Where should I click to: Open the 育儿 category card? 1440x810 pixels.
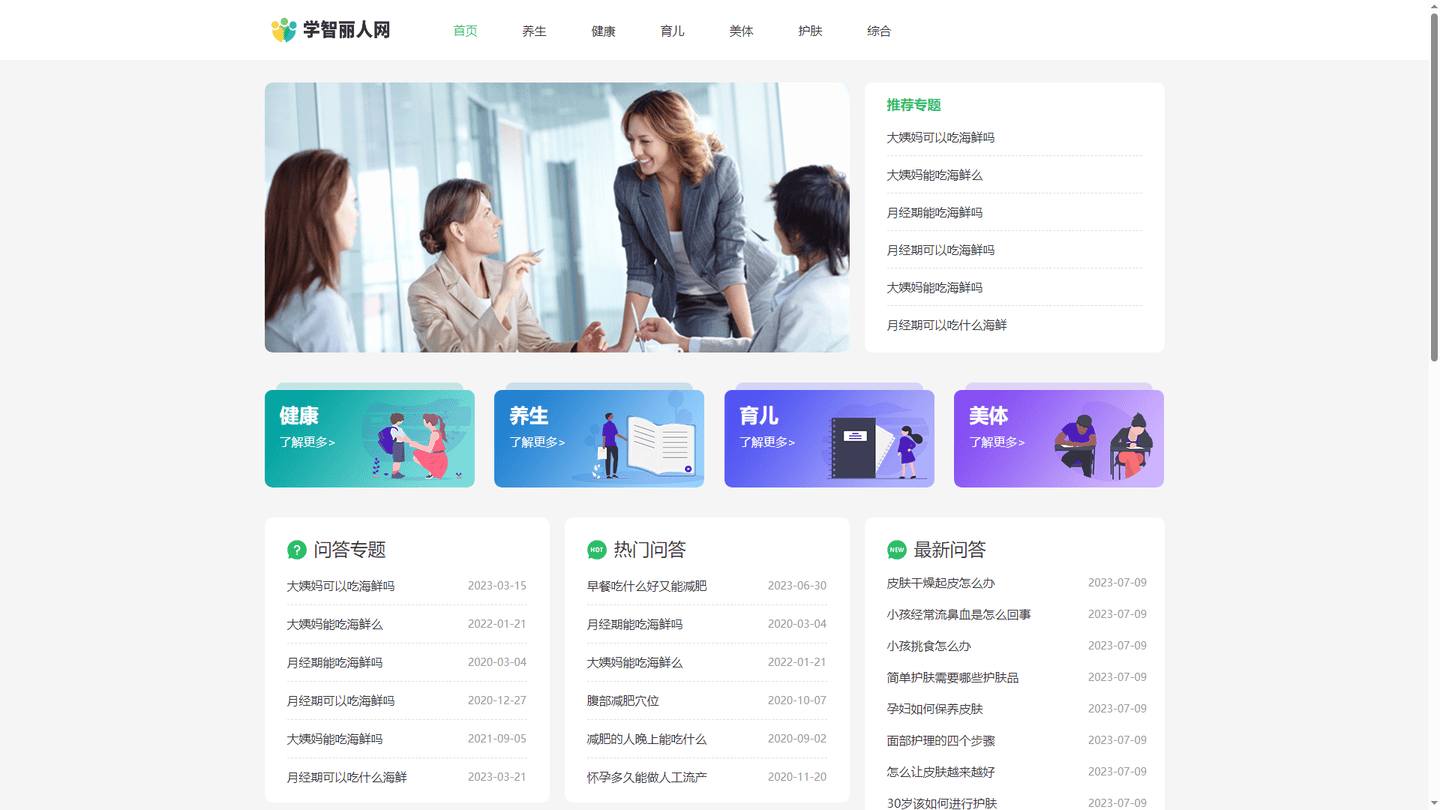[x=829, y=438]
